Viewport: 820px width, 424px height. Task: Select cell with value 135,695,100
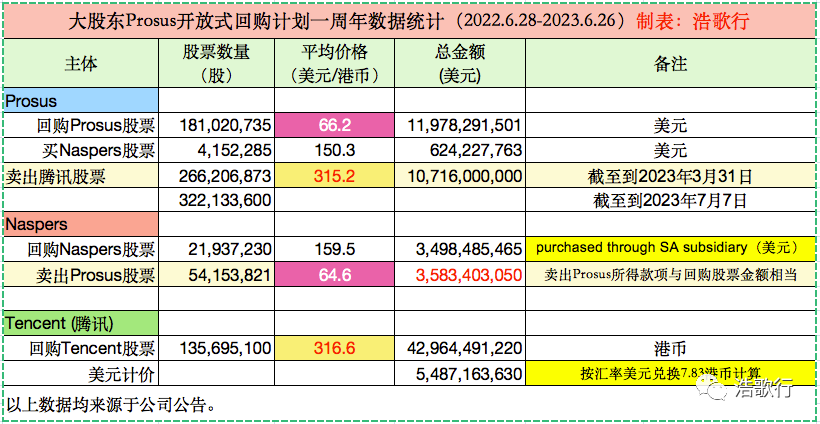[x=217, y=348]
